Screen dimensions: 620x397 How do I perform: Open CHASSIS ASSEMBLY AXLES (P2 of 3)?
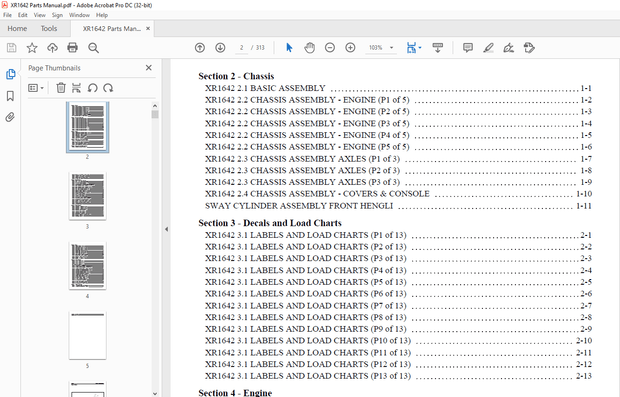[x=398, y=170]
